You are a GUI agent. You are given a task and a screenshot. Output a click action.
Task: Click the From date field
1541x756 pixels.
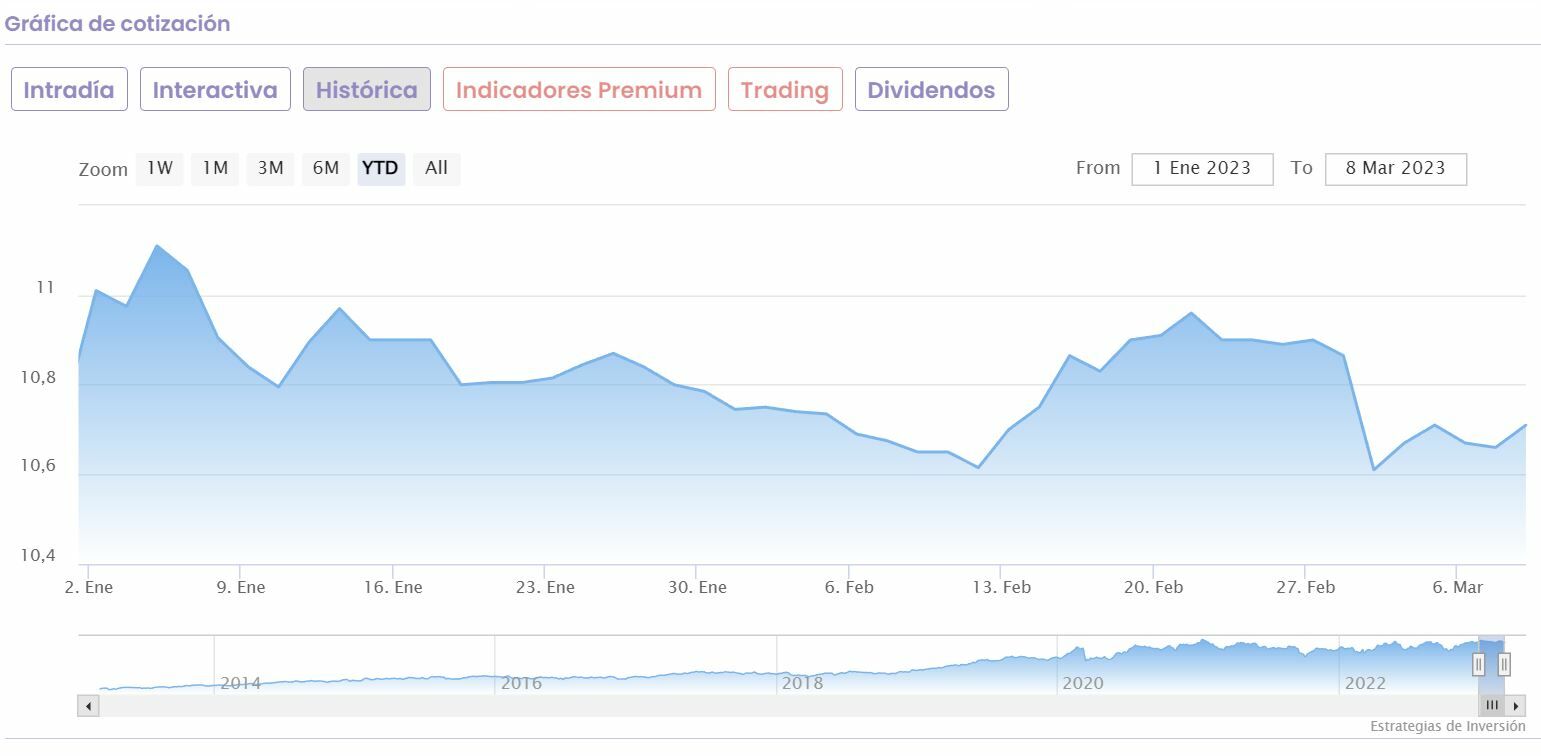[x=1202, y=169]
